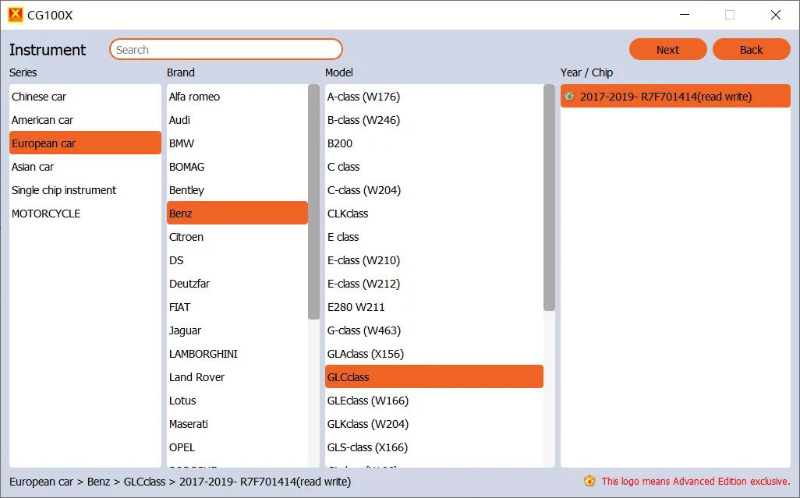
Task: Select A-class (W176) model
Action: tap(363, 97)
